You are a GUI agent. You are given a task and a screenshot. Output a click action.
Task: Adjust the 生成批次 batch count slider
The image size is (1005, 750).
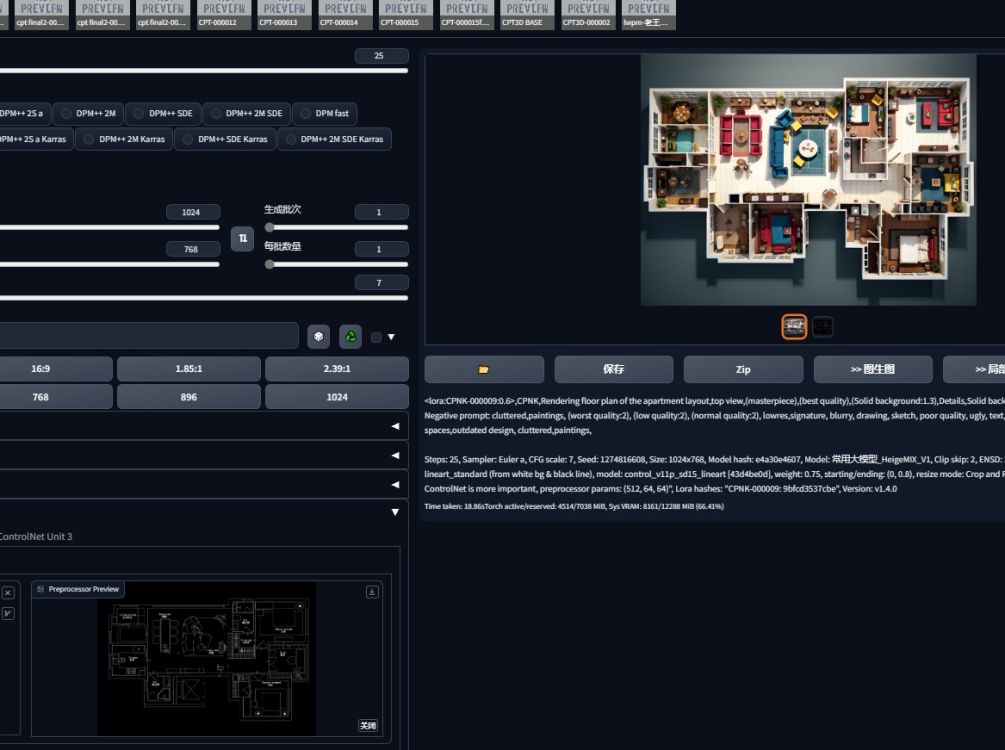336,227
